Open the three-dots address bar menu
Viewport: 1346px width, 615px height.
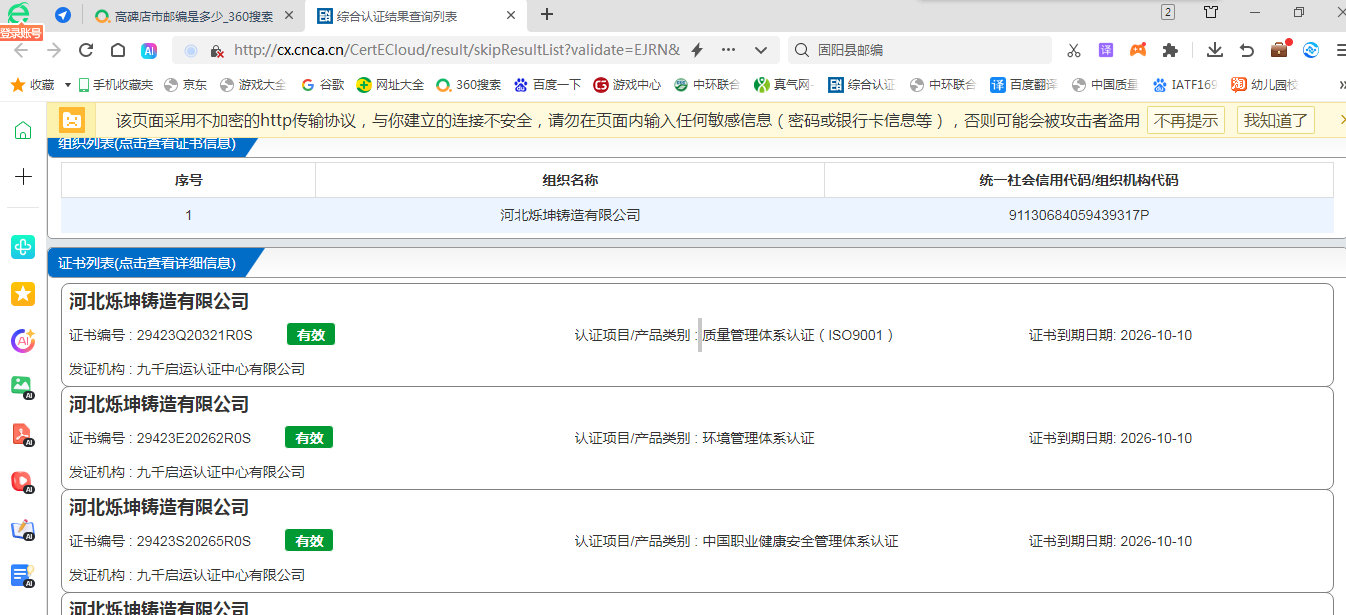(728, 50)
